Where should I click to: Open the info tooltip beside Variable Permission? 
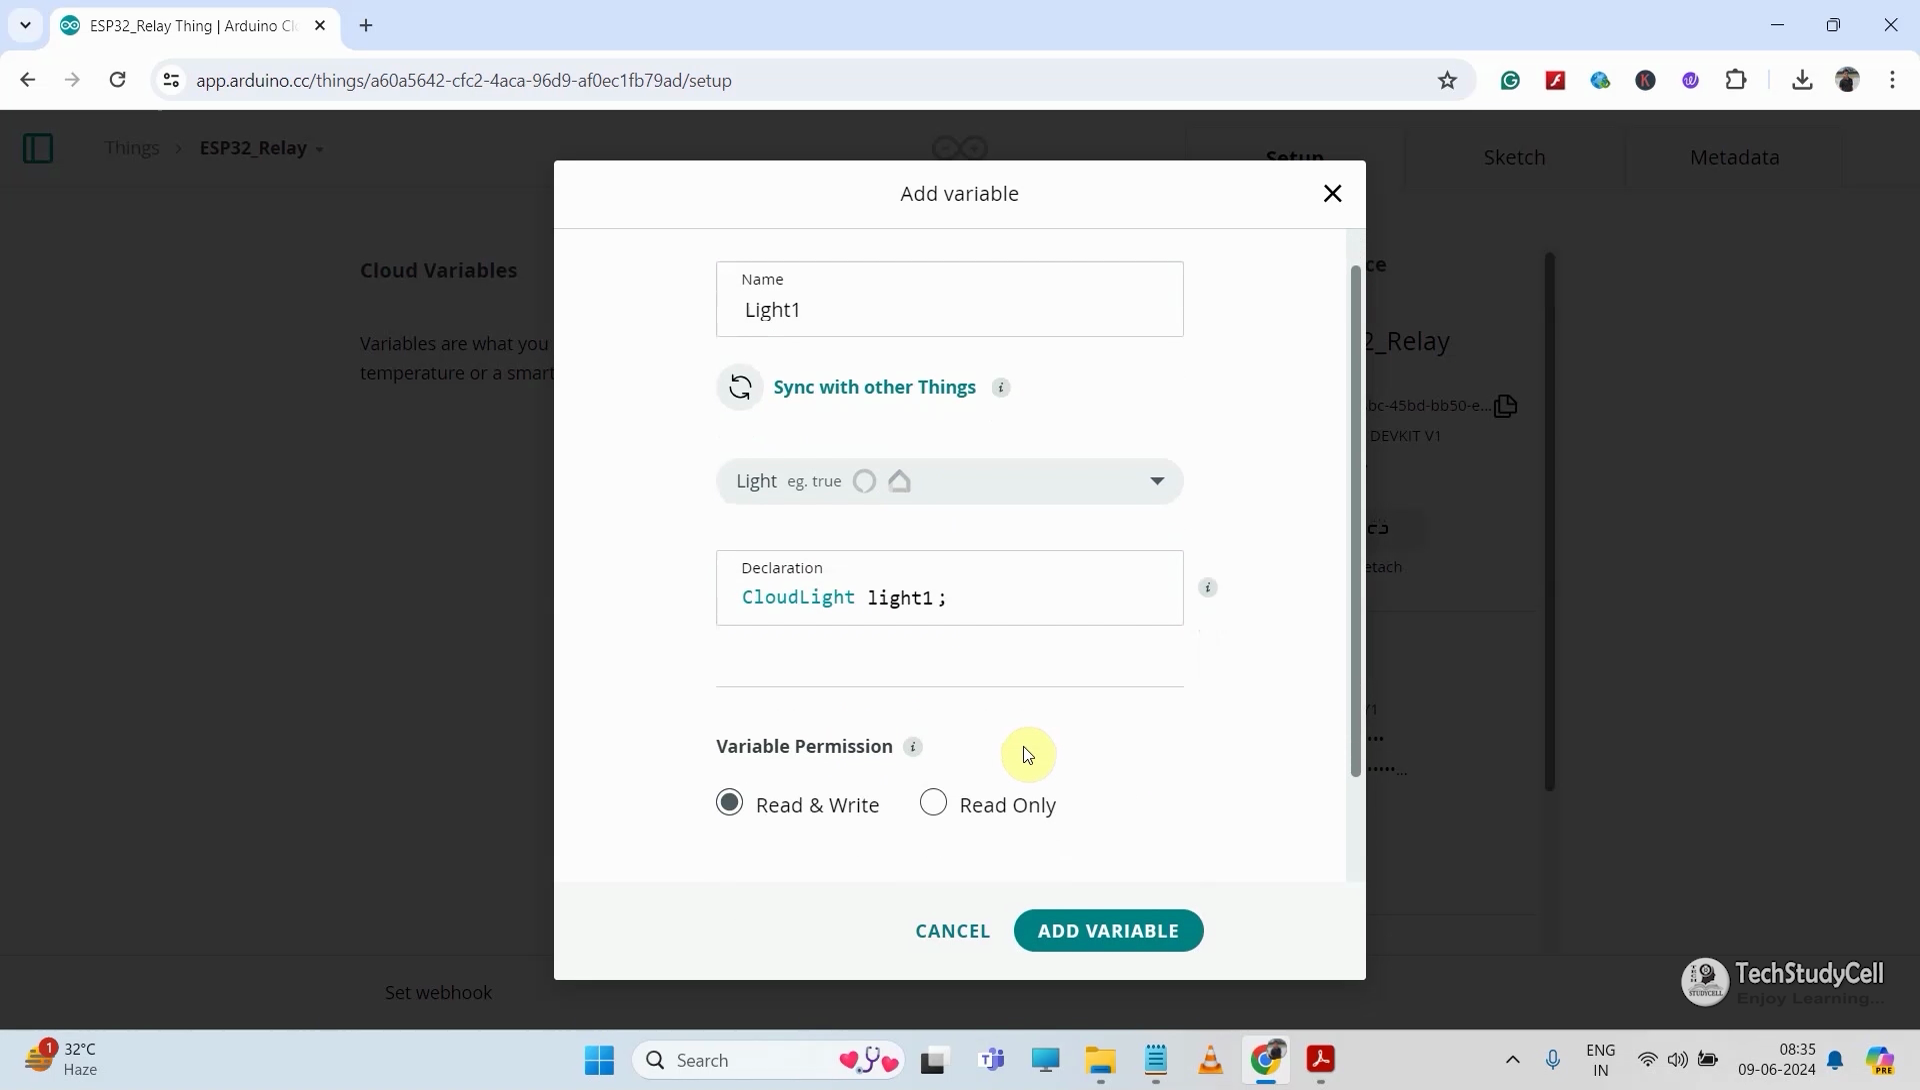(913, 747)
